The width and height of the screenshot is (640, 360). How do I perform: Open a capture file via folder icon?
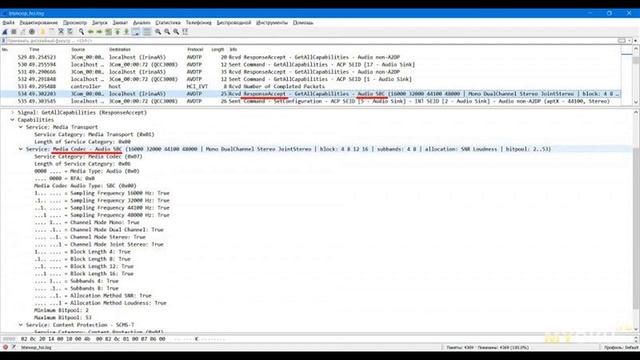[42, 32]
